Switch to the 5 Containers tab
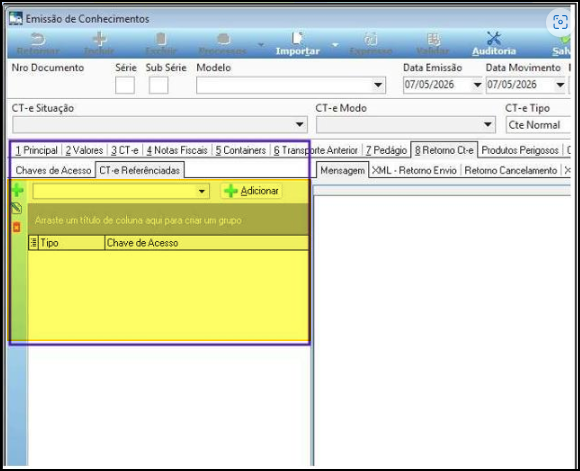Viewport: 580px width, 471px height. (241, 150)
